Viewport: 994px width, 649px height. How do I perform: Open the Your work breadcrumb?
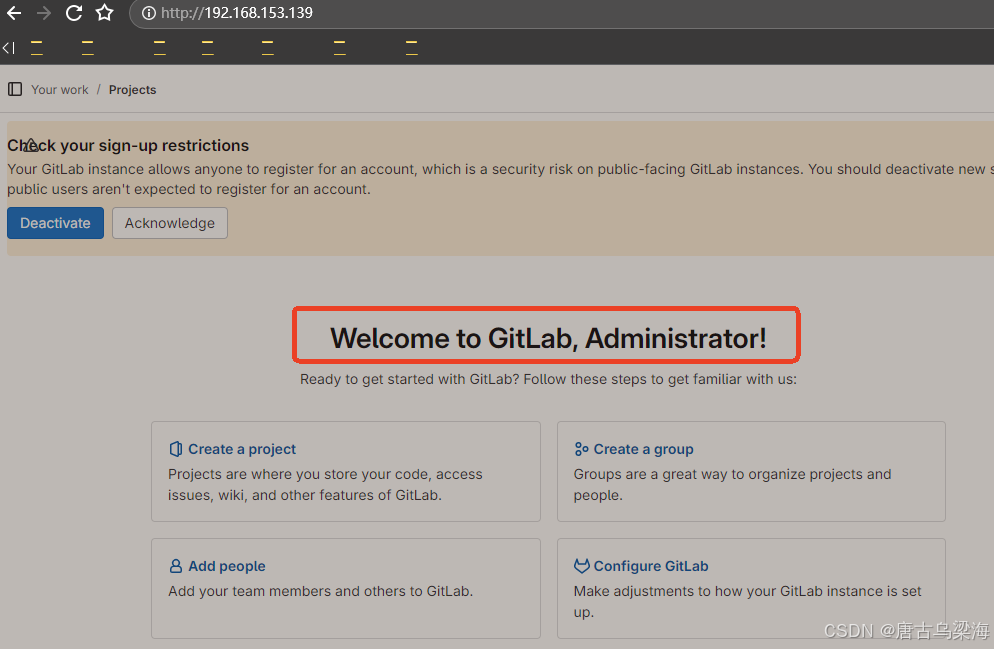click(x=60, y=90)
